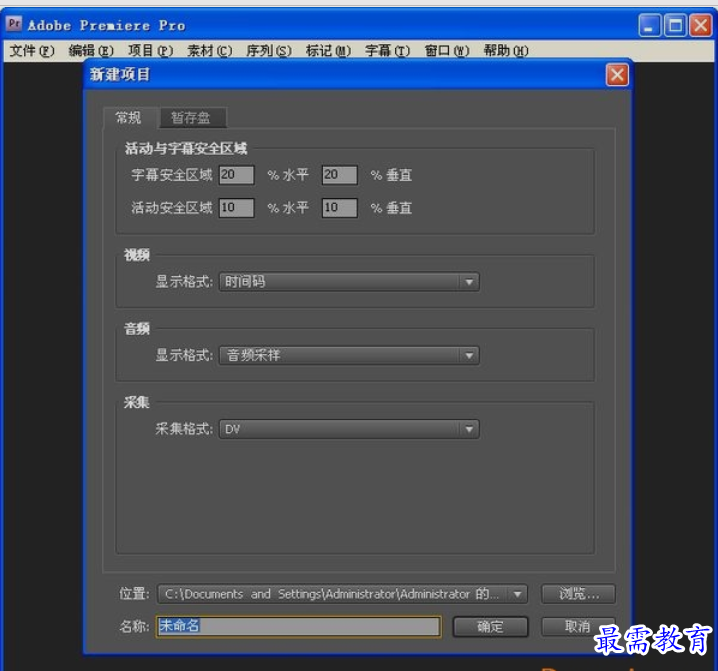This screenshot has width=718, height=671.
Task: Open the 窗口(W) menu
Action: coord(447,50)
